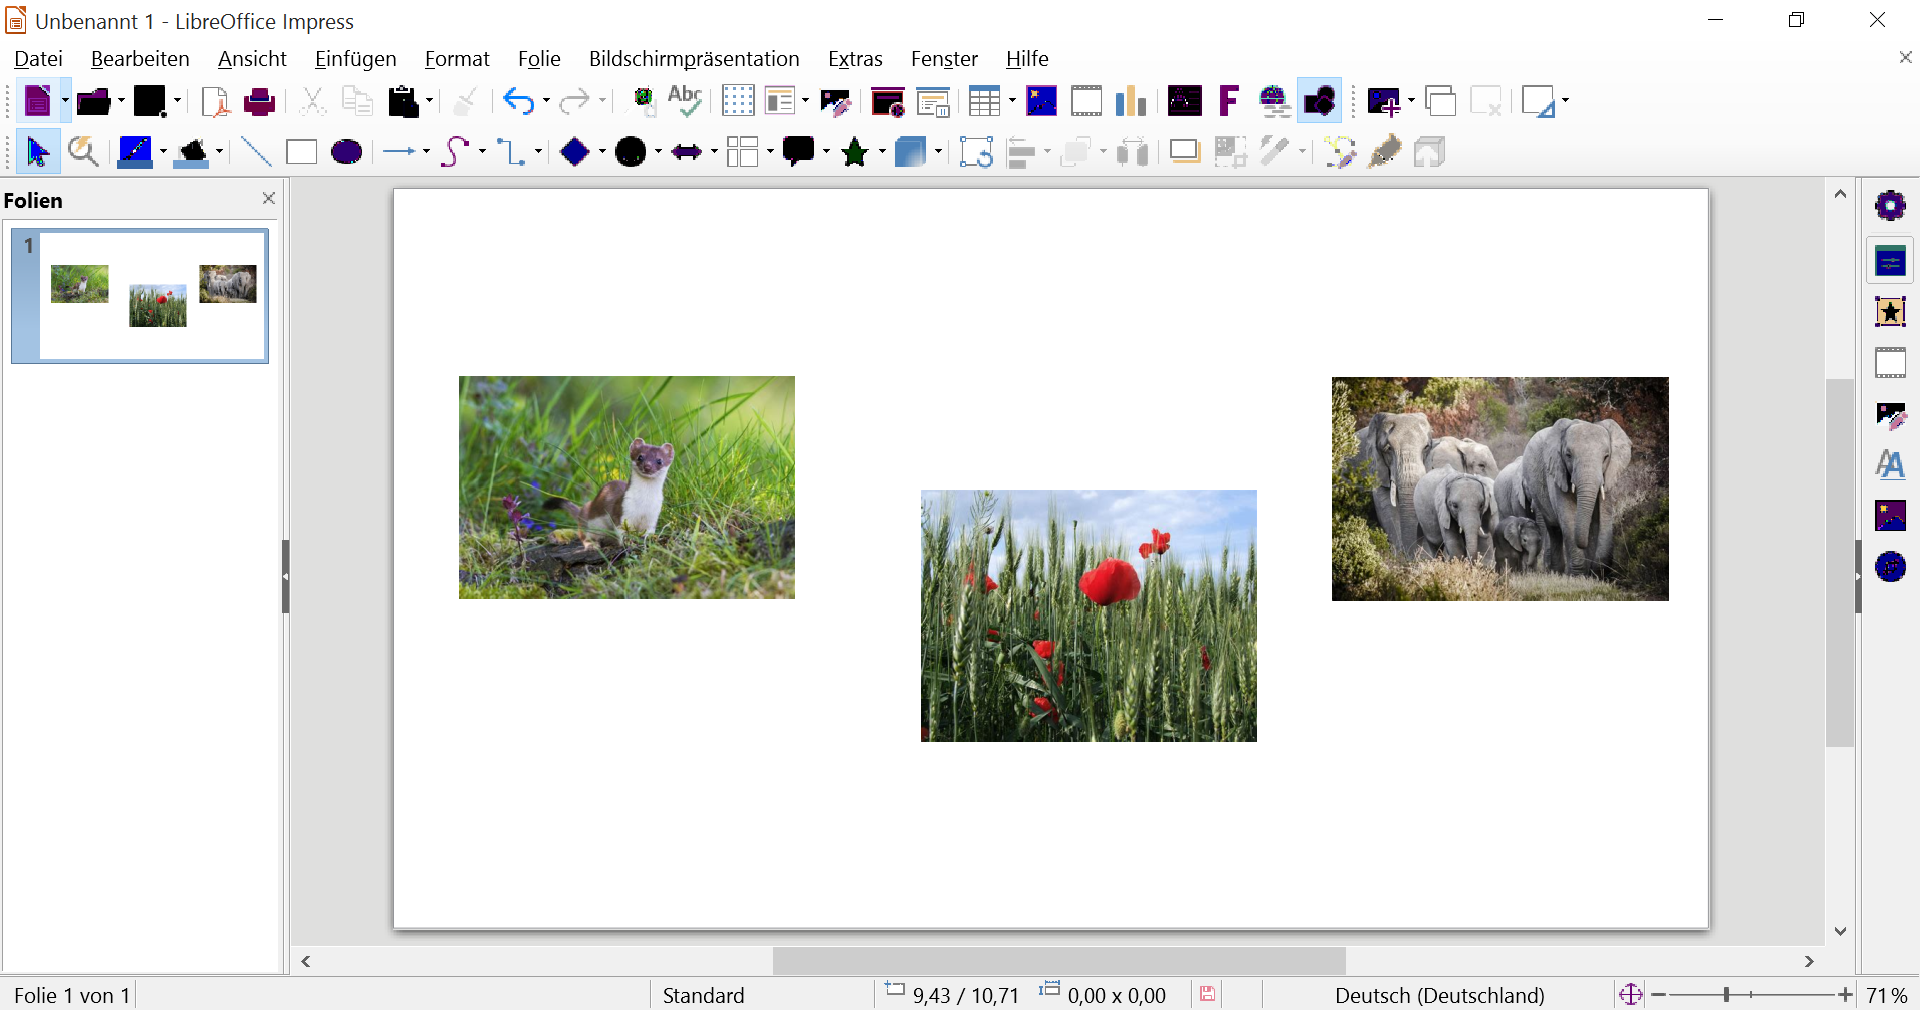This screenshot has height=1010, width=1920.
Task: Open the callout shapes dropdown arrow
Action: [x=826, y=152]
